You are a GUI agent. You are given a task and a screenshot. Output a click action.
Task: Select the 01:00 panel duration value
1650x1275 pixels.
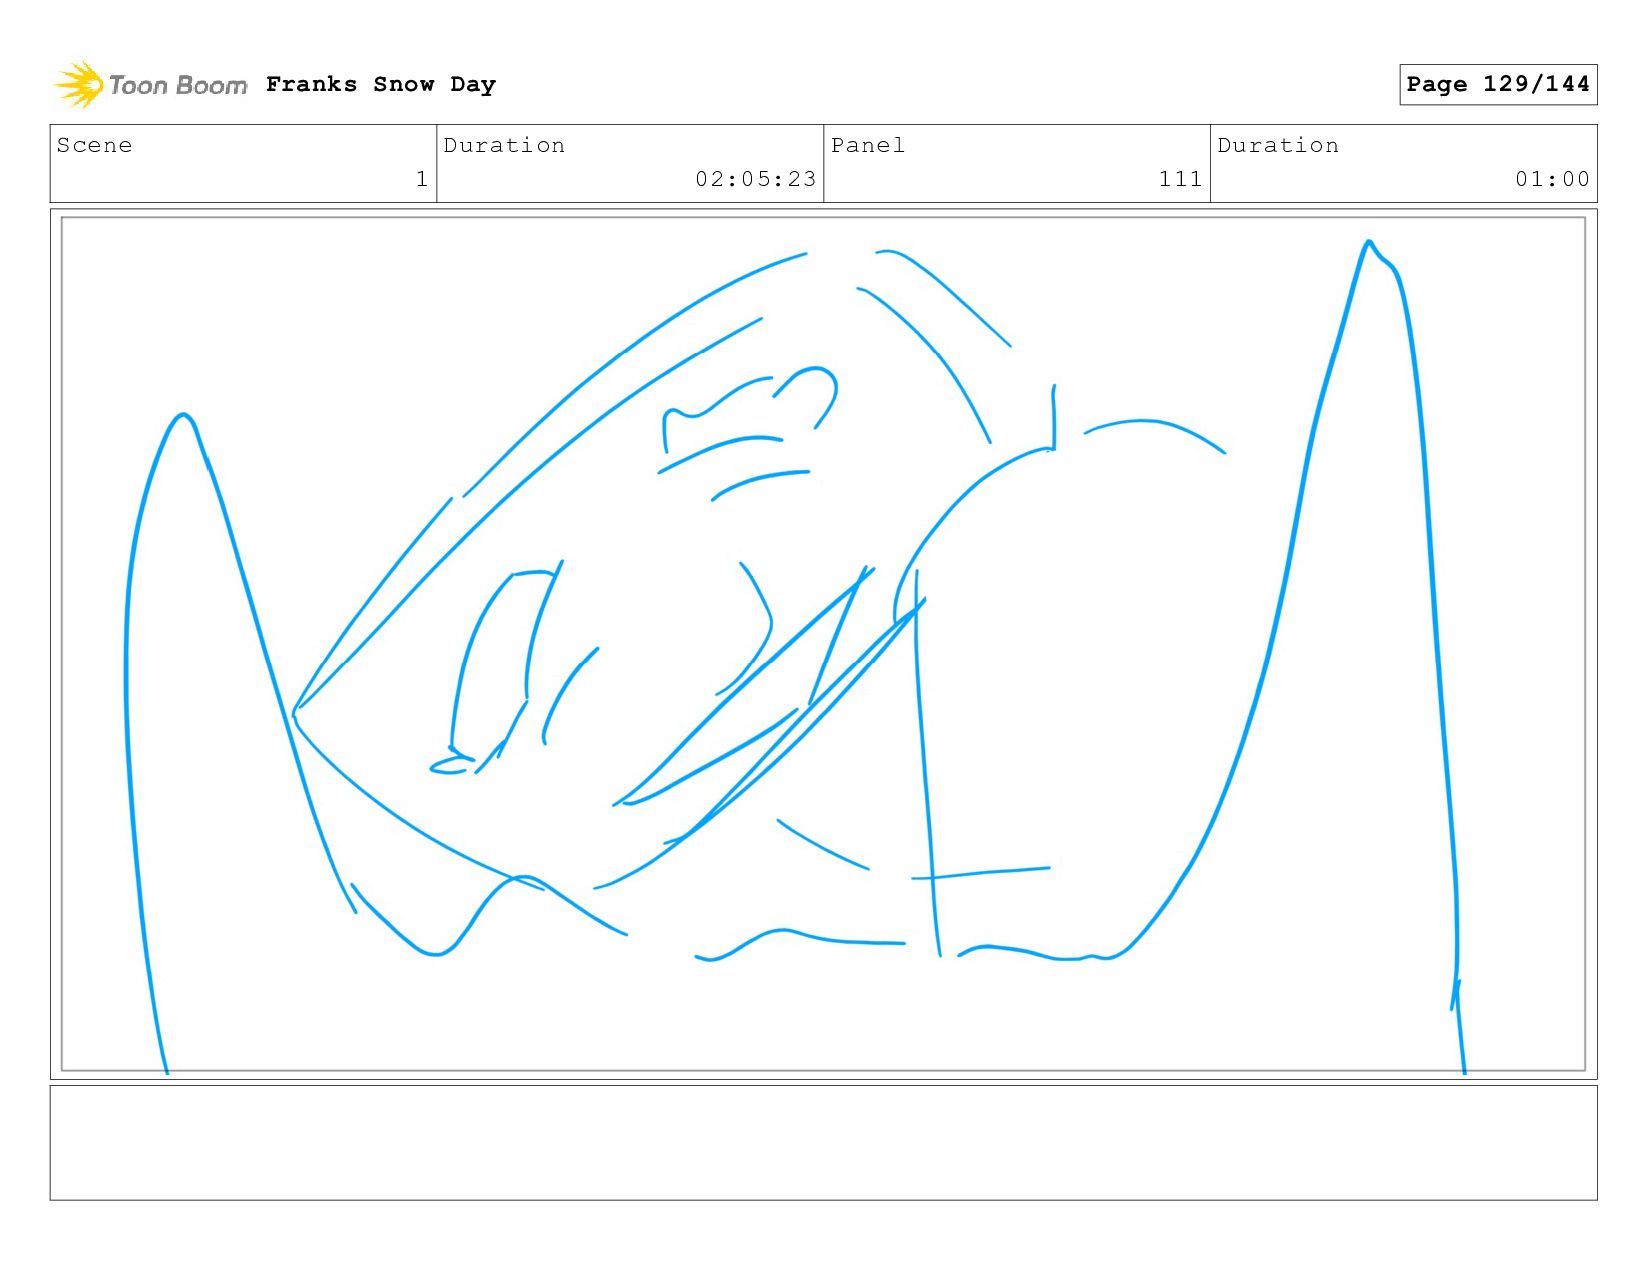[1552, 179]
